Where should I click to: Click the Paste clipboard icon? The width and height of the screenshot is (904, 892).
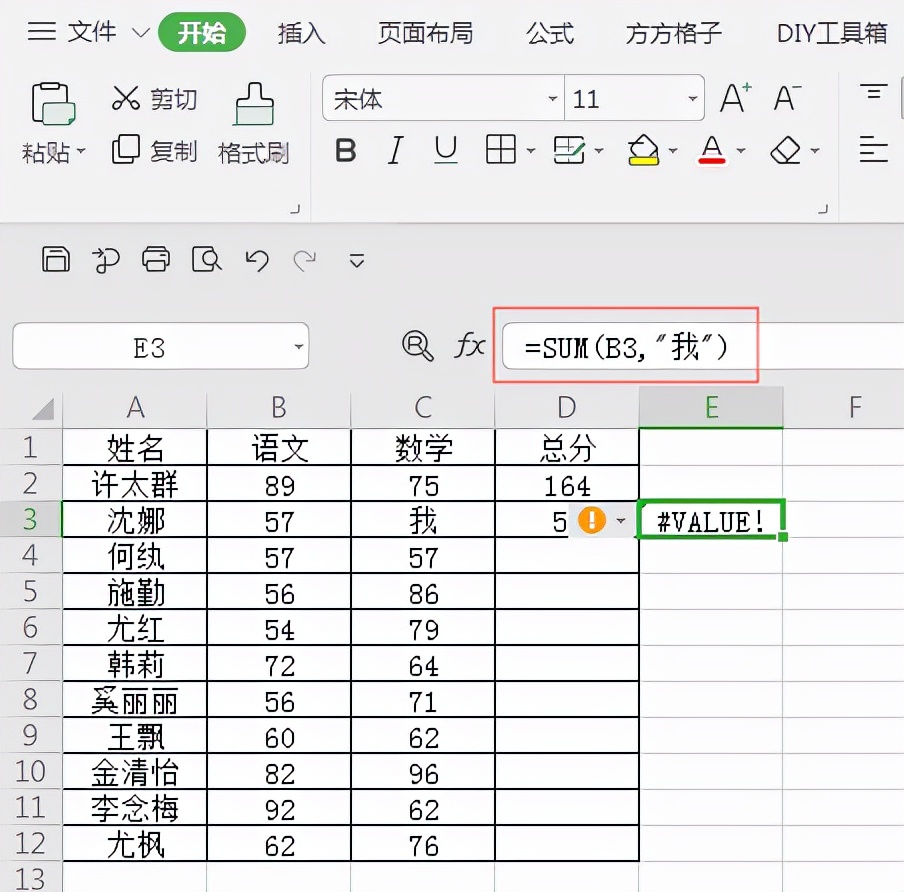click(x=53, y=104)
